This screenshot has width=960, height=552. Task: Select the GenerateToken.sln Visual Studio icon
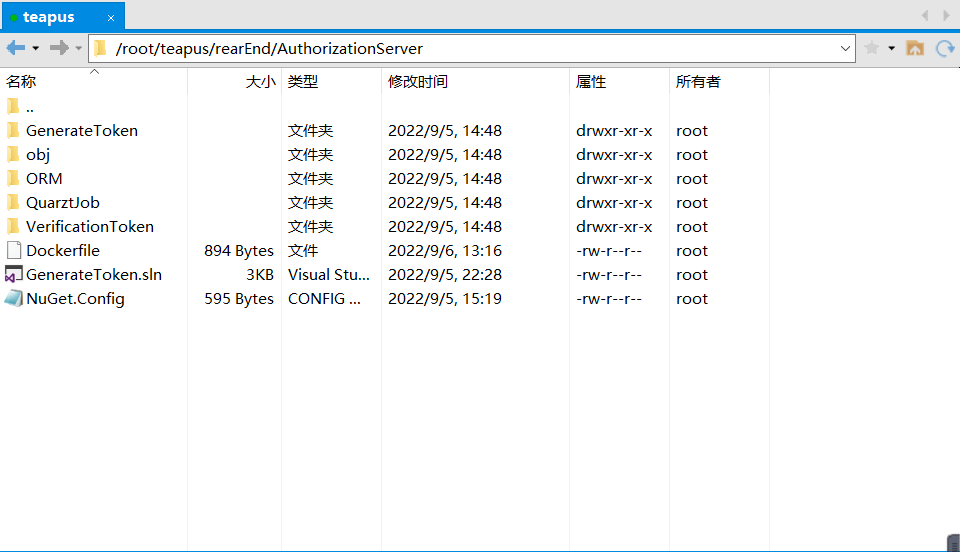click(x=13, y=274)
